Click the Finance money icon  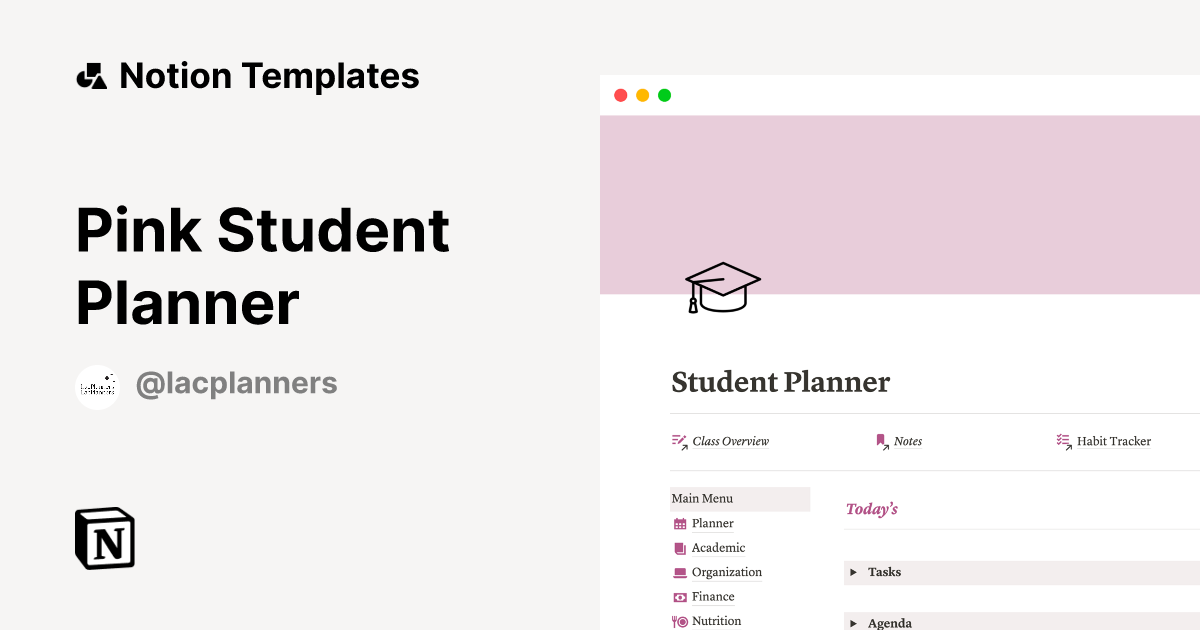[x=680, y=597]
